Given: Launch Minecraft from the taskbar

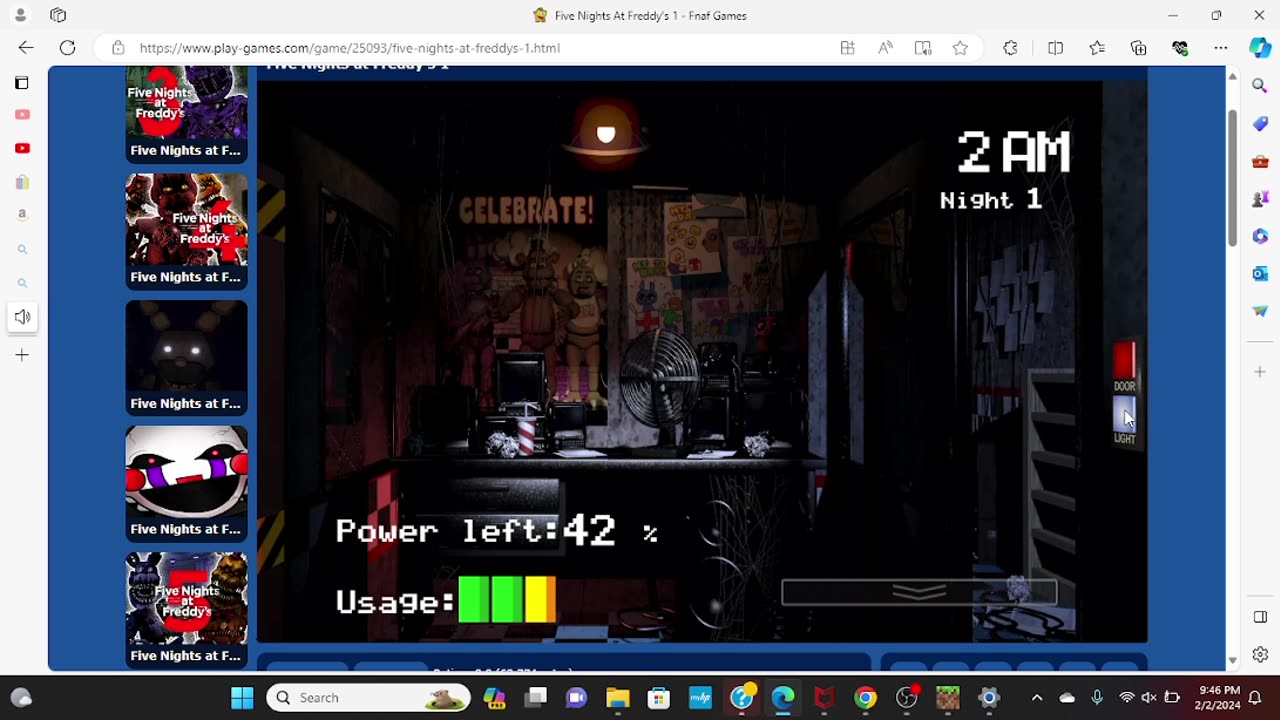Looking at the screenshot, I should coord(948,698).
